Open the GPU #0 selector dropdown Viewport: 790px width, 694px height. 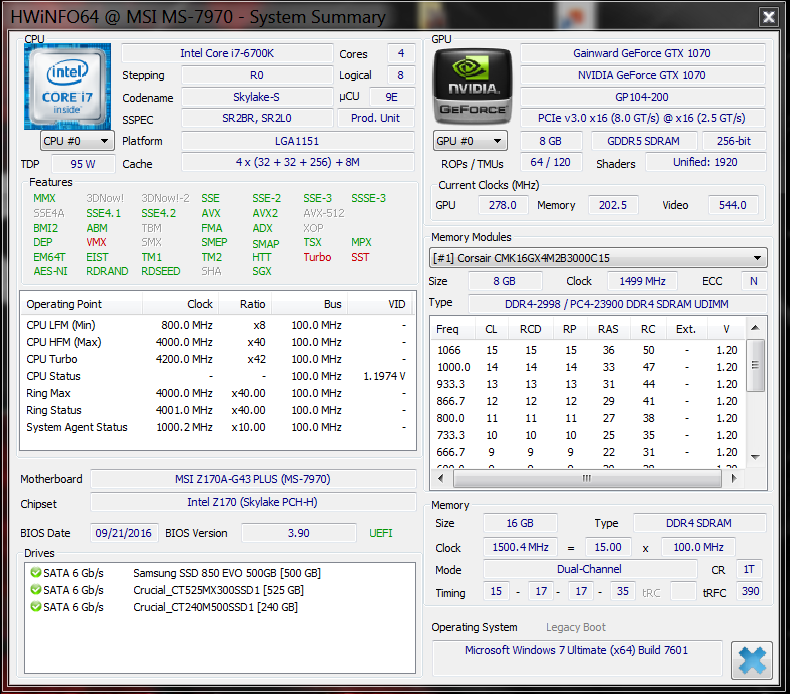click(470, 141)
